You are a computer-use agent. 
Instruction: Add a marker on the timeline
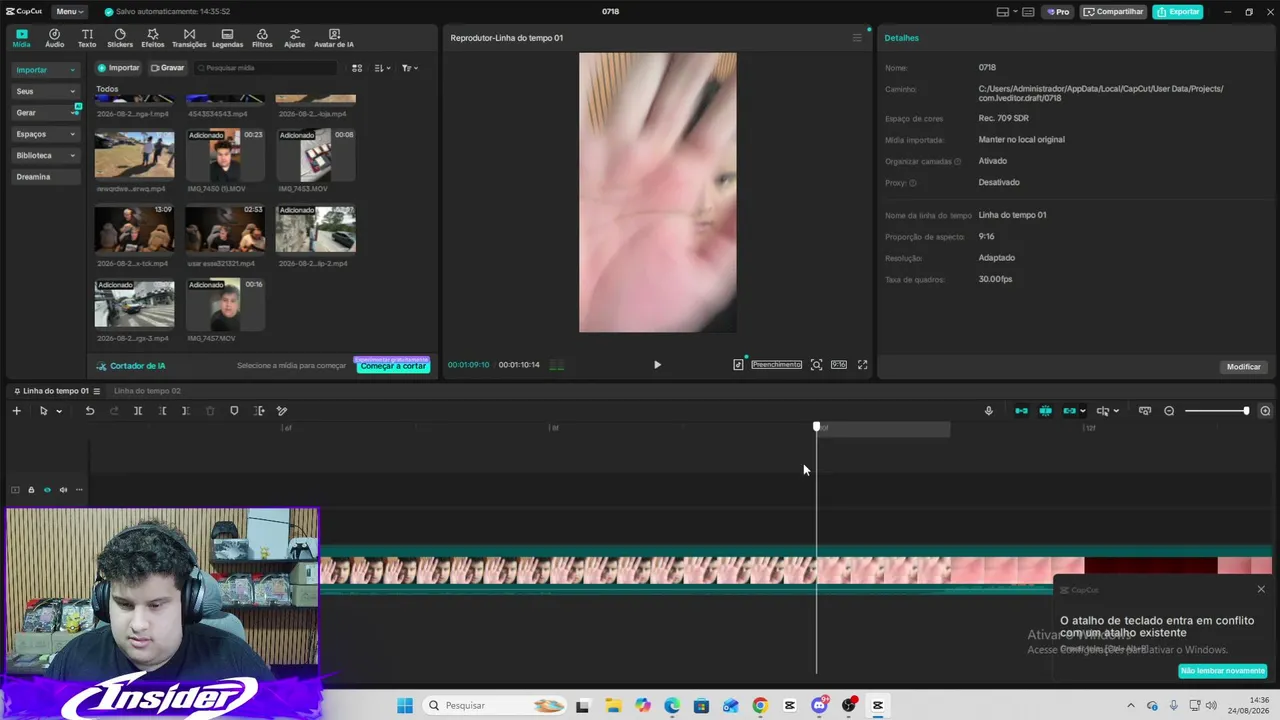[x=234, y=411]
